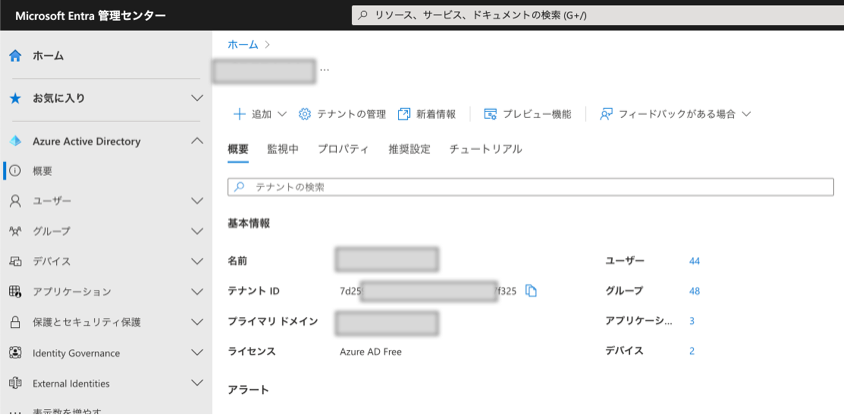Expand the デバイス menu chevron
The image size is (844, 415).
(198, 262)
